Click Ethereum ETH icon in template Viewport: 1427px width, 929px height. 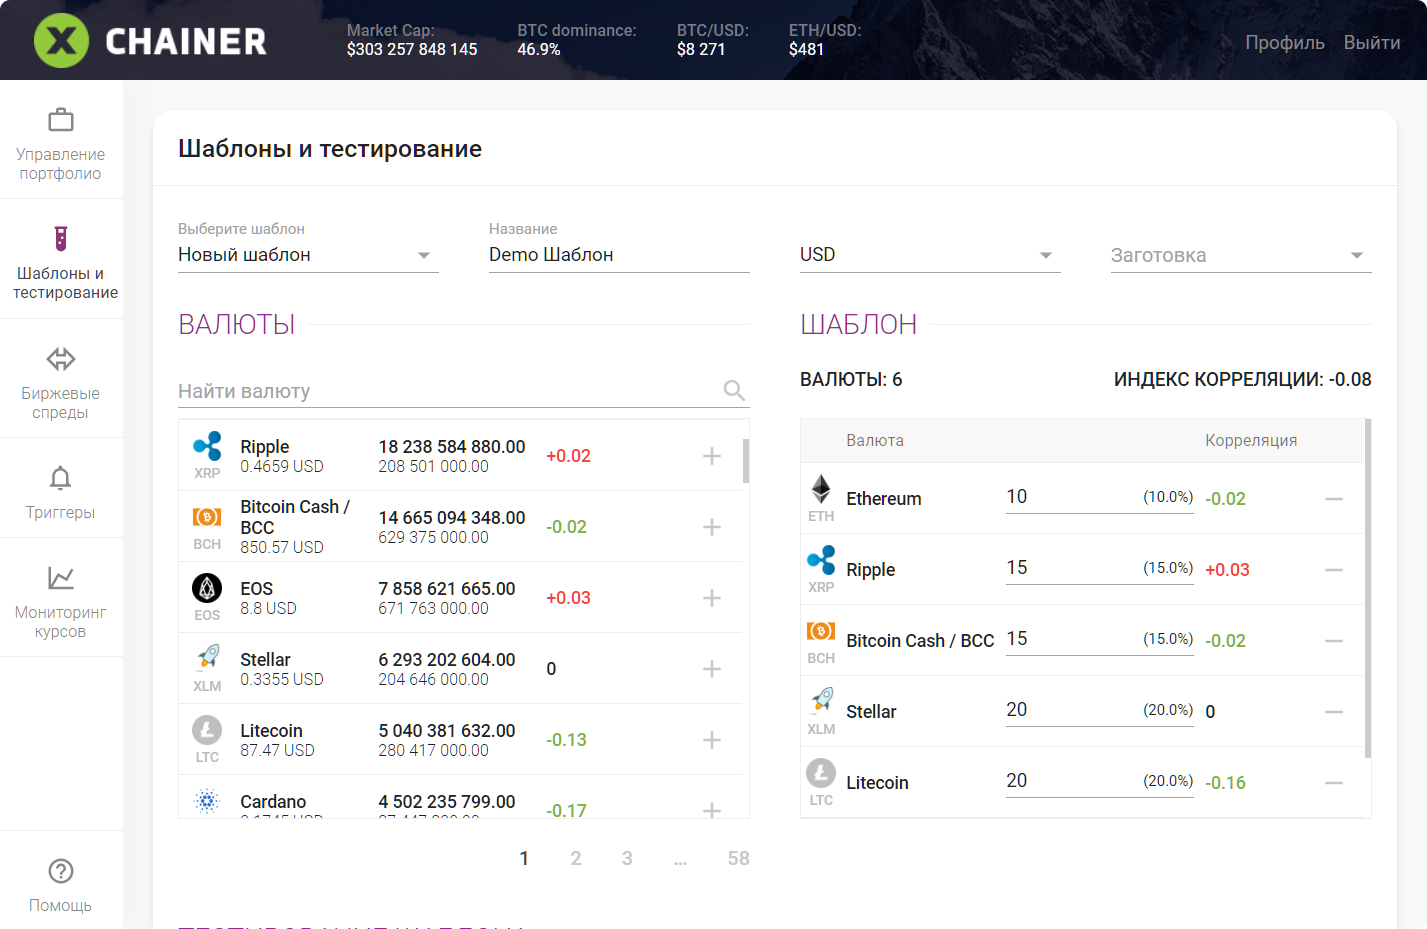point(821,489)
